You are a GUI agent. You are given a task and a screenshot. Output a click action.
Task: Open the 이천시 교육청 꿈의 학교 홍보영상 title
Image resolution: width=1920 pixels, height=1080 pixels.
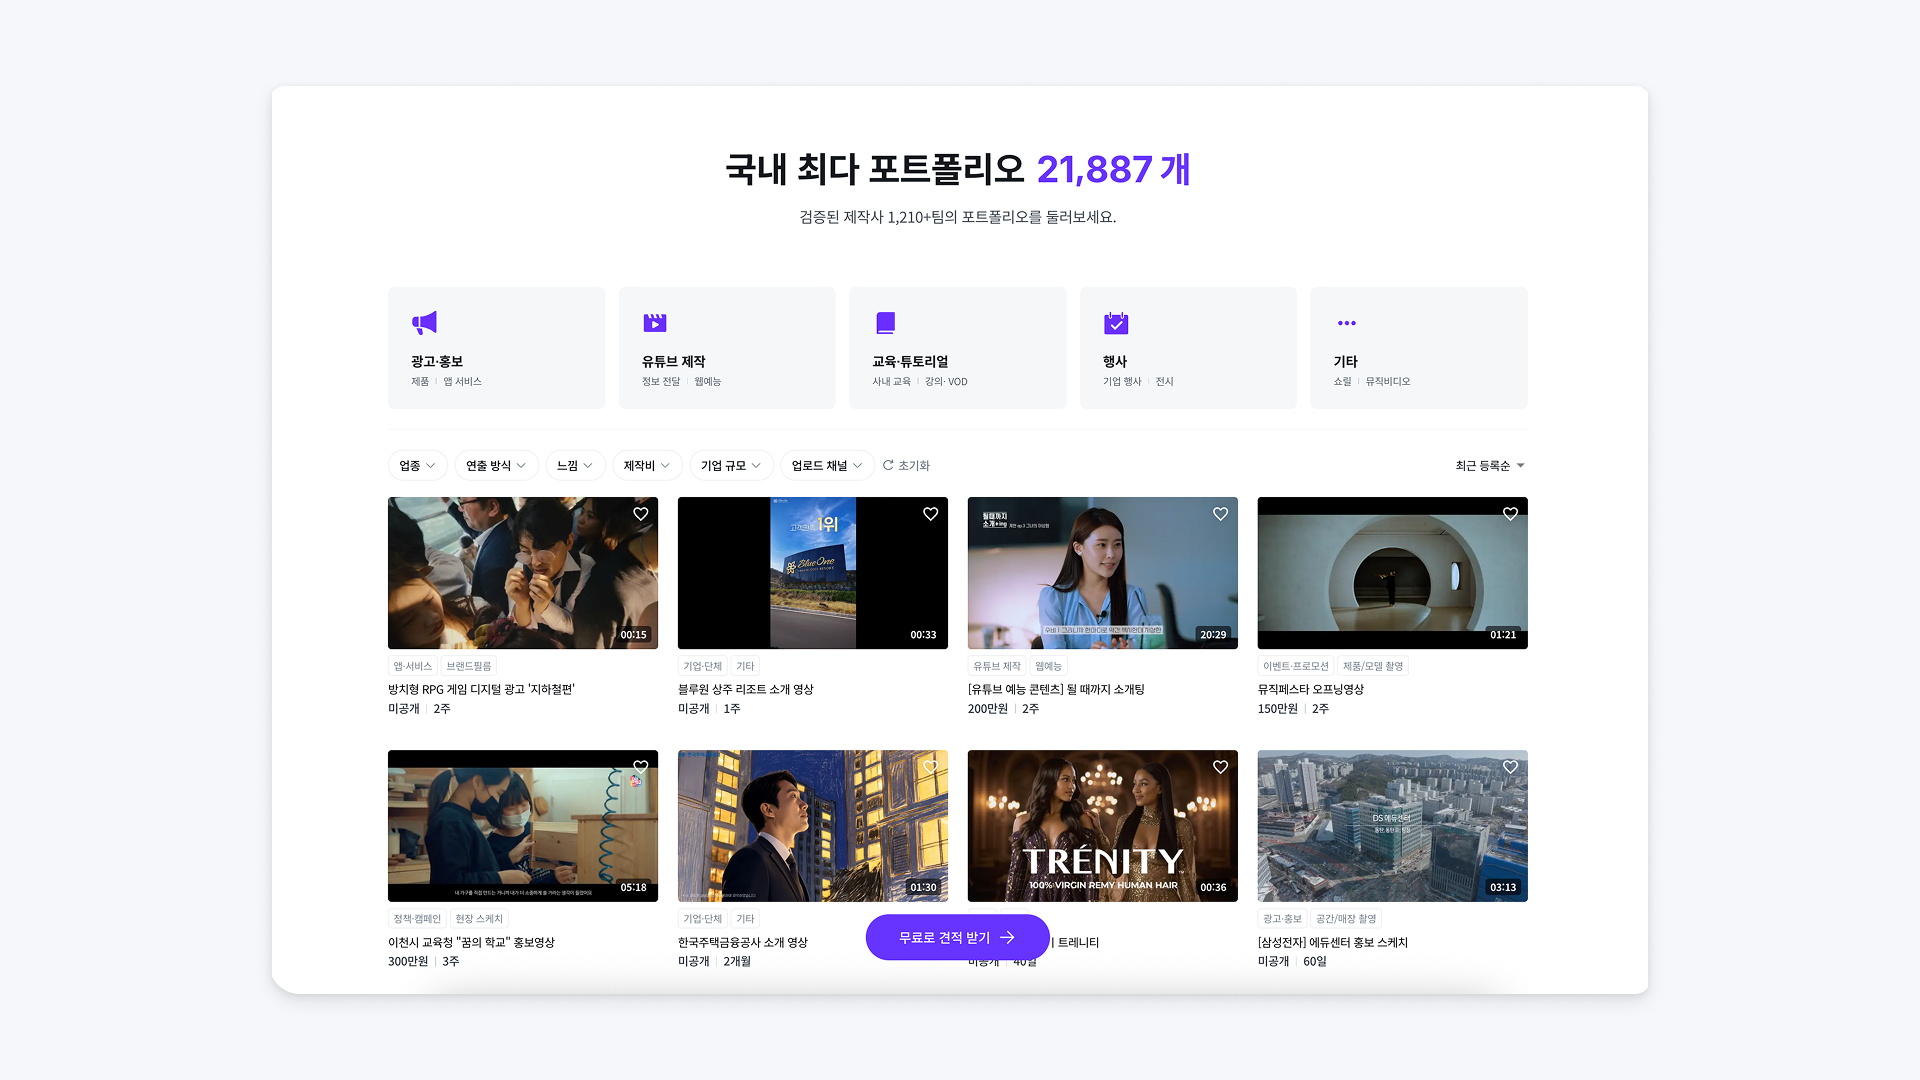point(471,942)
